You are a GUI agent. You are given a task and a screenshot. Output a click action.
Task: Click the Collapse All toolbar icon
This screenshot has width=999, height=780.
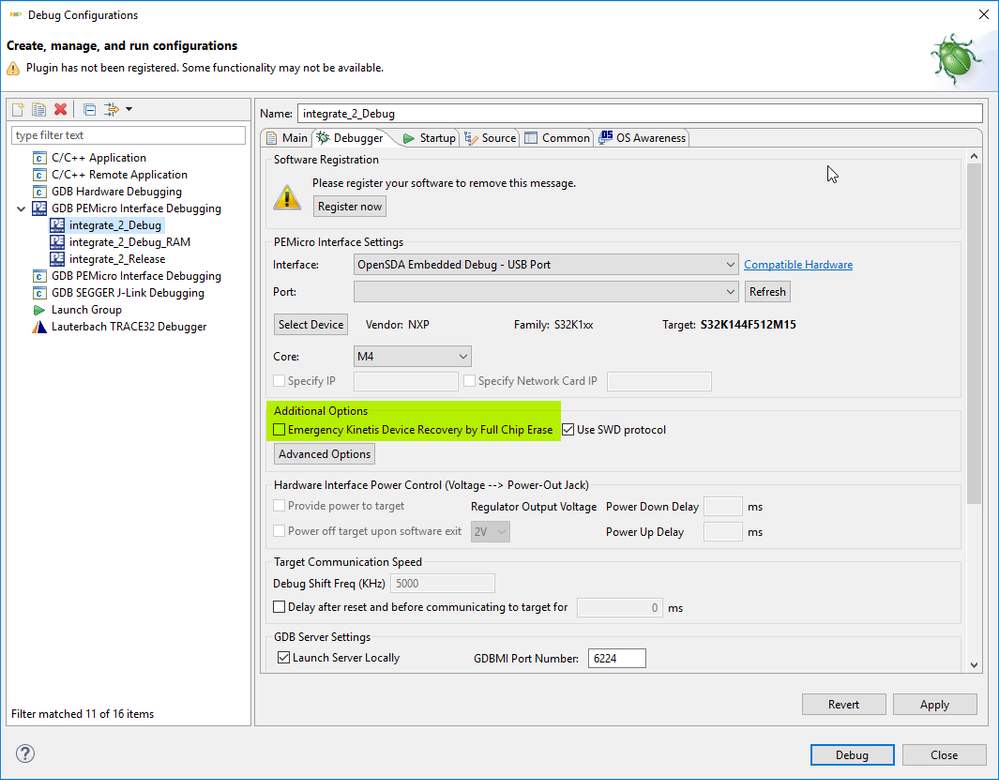coord(90,110)
